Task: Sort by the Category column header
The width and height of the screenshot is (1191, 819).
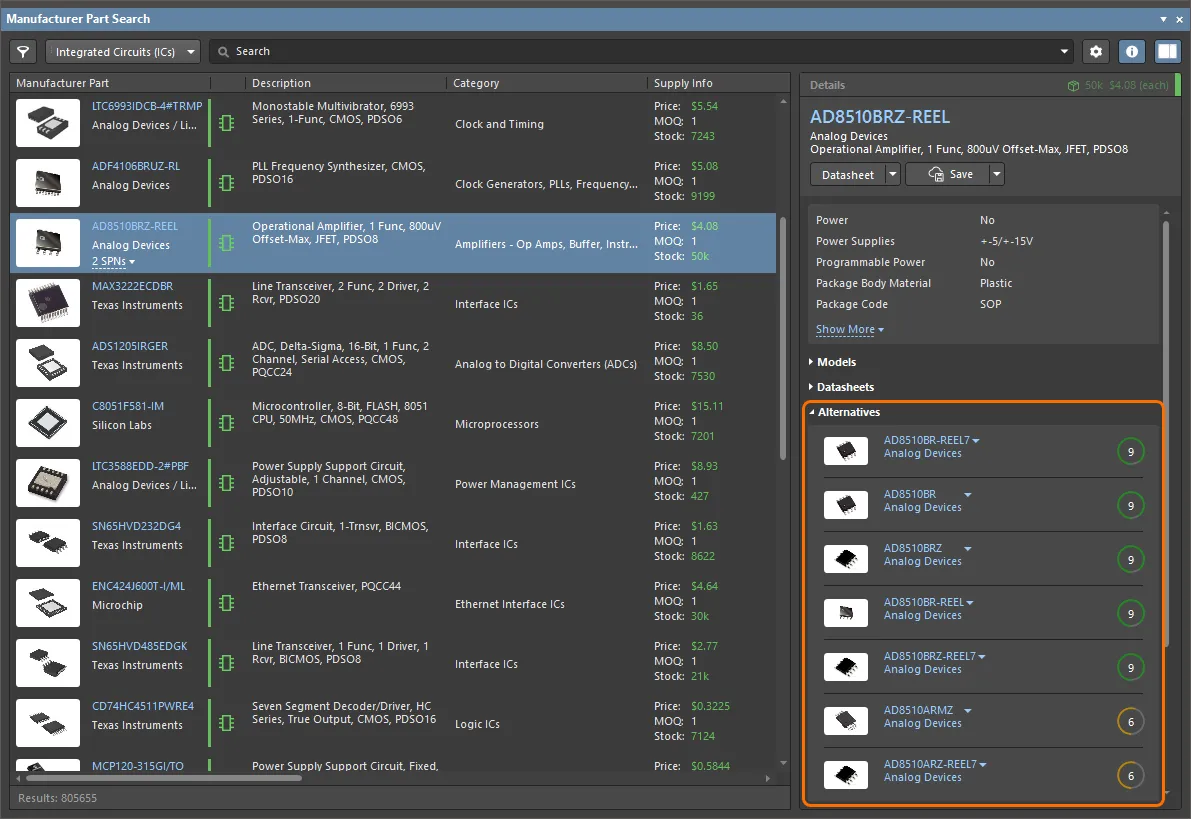Action: pyautogui.click(x=476, y=83)
